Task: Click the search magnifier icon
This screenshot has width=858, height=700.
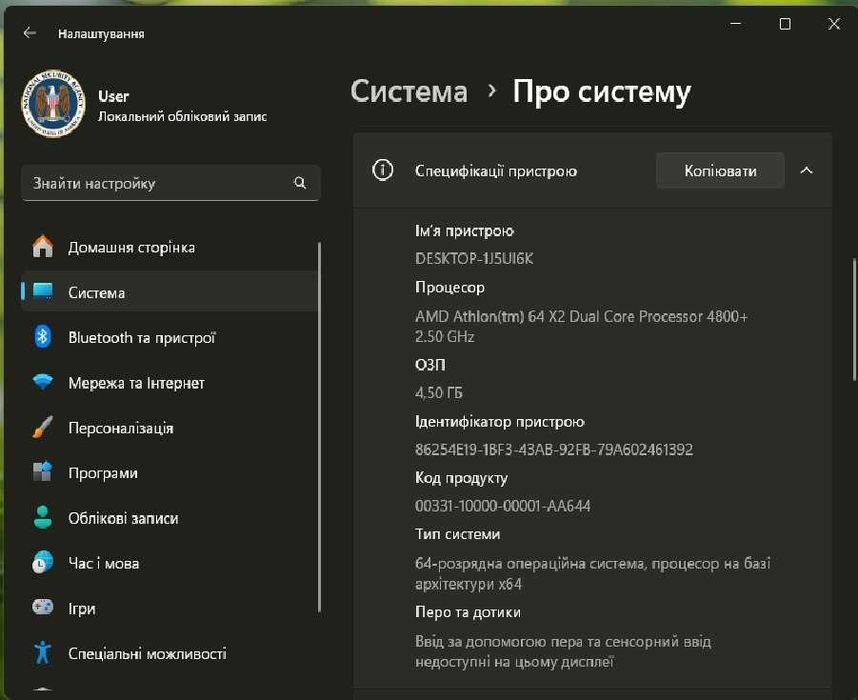Action: click(x=299, y=183)
